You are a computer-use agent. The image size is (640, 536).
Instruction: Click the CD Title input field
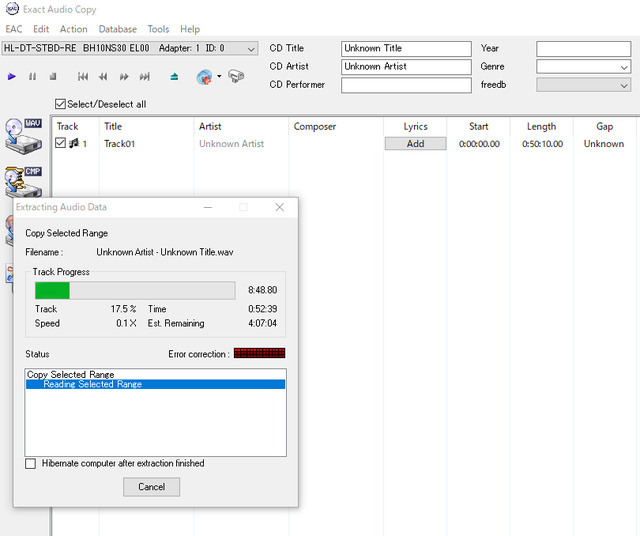pyautogui.click(x=406, y=49)
